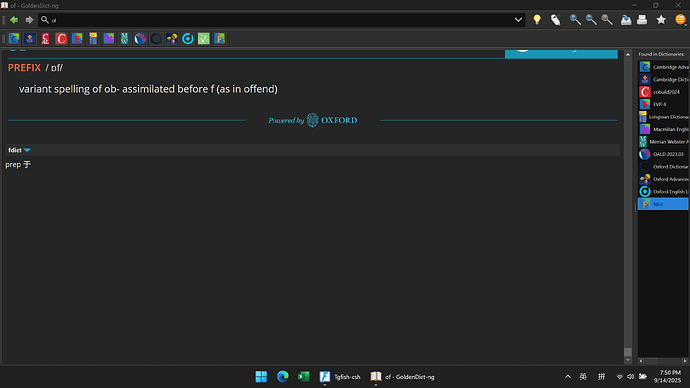This screenshot has width=690, height=388.
Task: Open Excel from the taskbar
Action: tap(304, 377)
